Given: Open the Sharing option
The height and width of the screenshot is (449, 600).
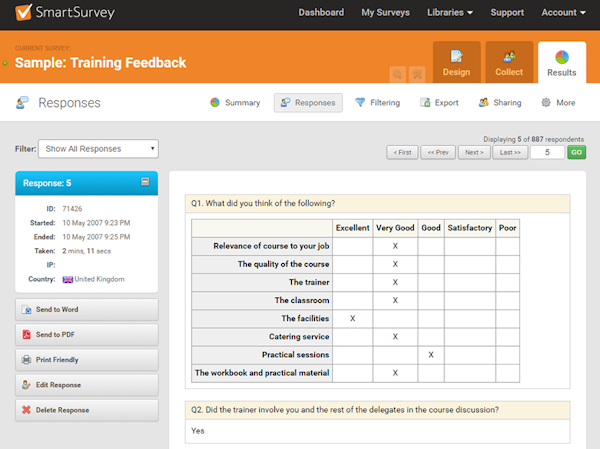Looking at the screenshot, I should pyautogui.click(x=485, y=102).
